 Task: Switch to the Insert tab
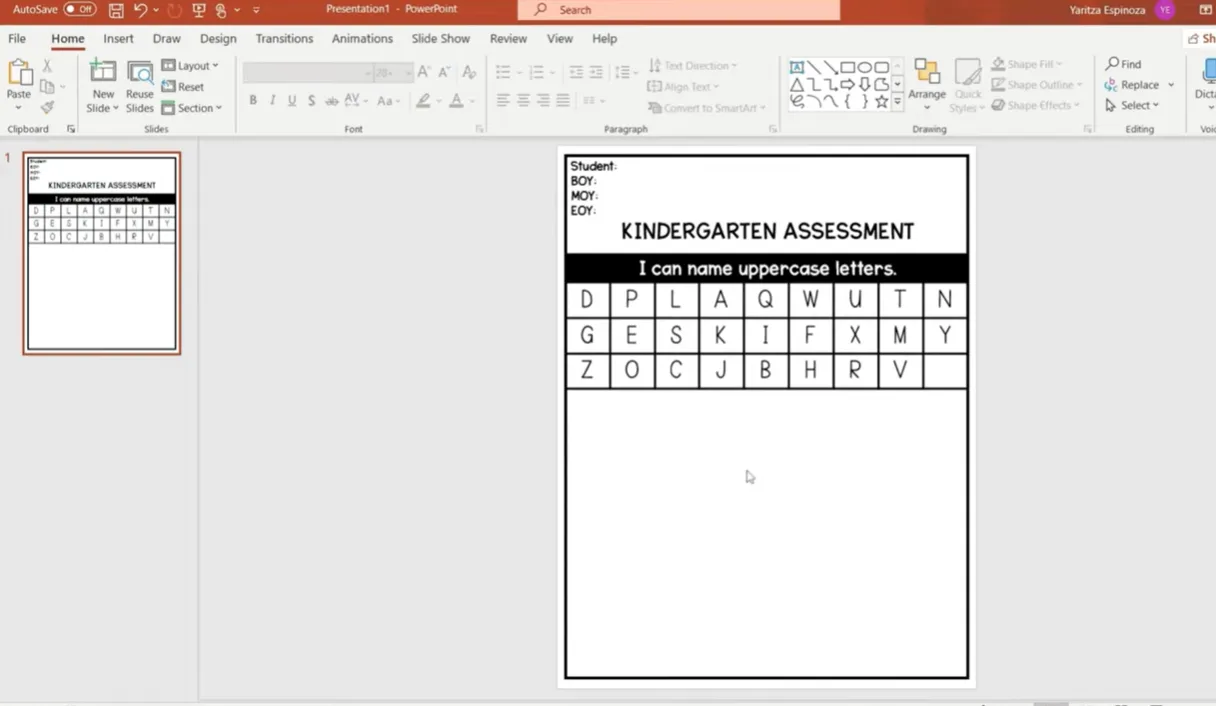click(118, 39)
